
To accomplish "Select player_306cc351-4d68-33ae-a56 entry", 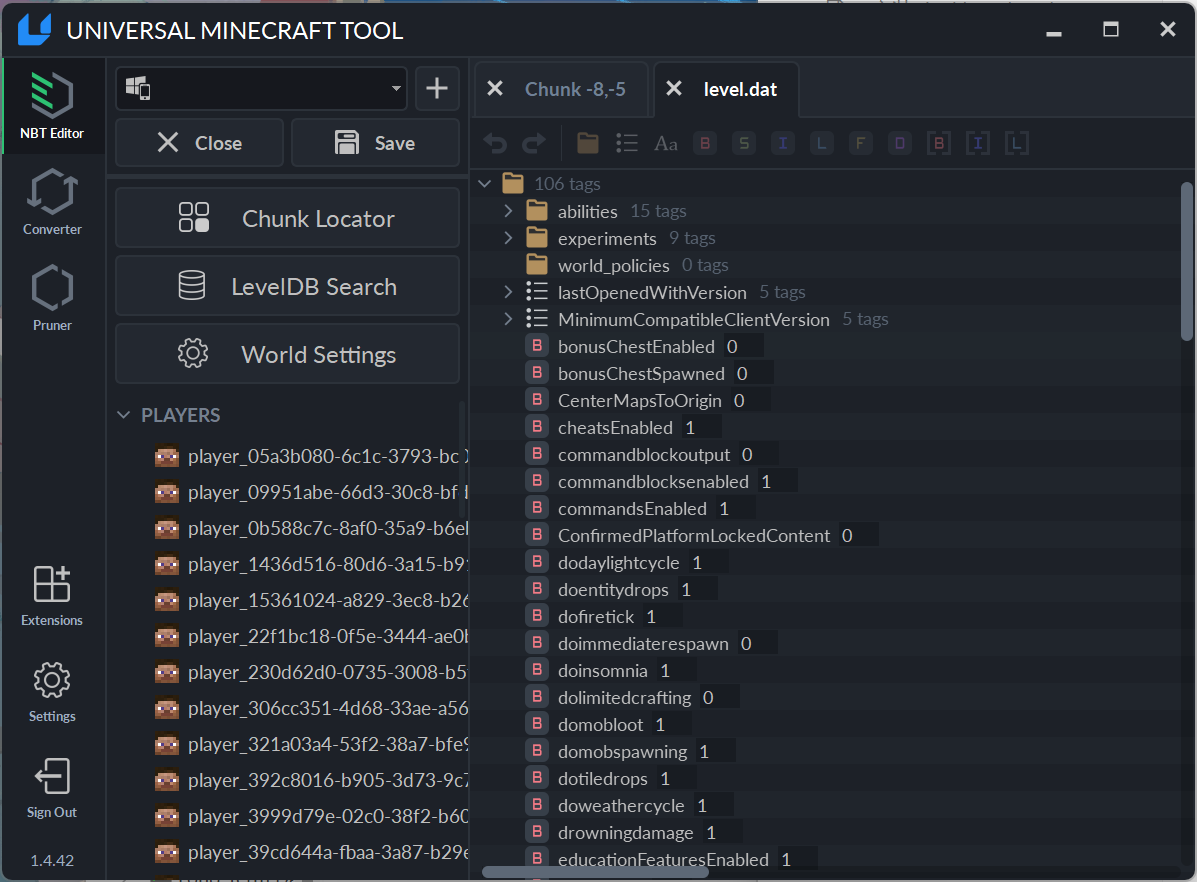I will click(311, 709).
